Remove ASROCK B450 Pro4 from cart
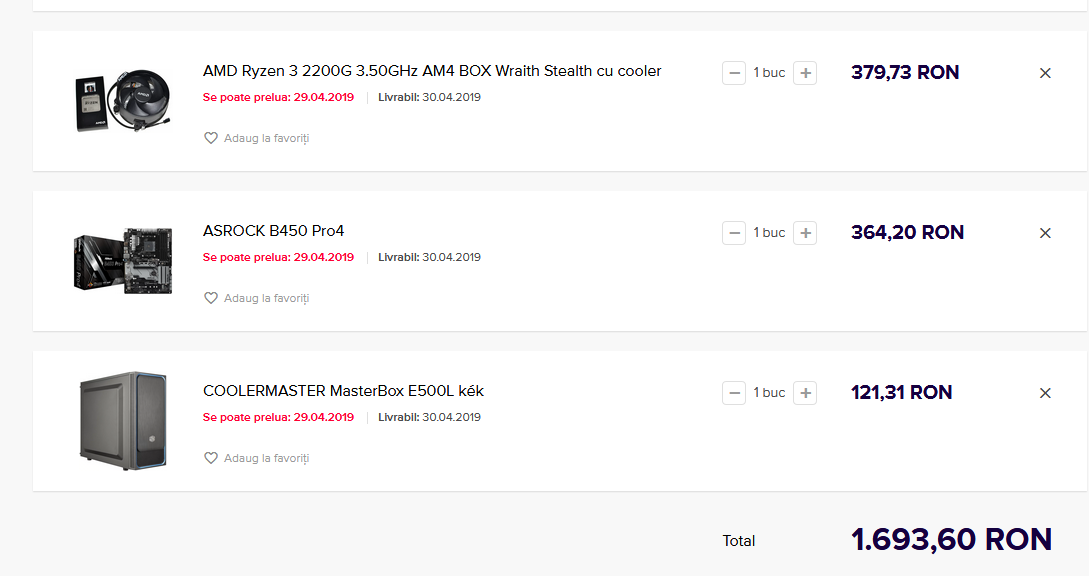 tap(1045, 233)
